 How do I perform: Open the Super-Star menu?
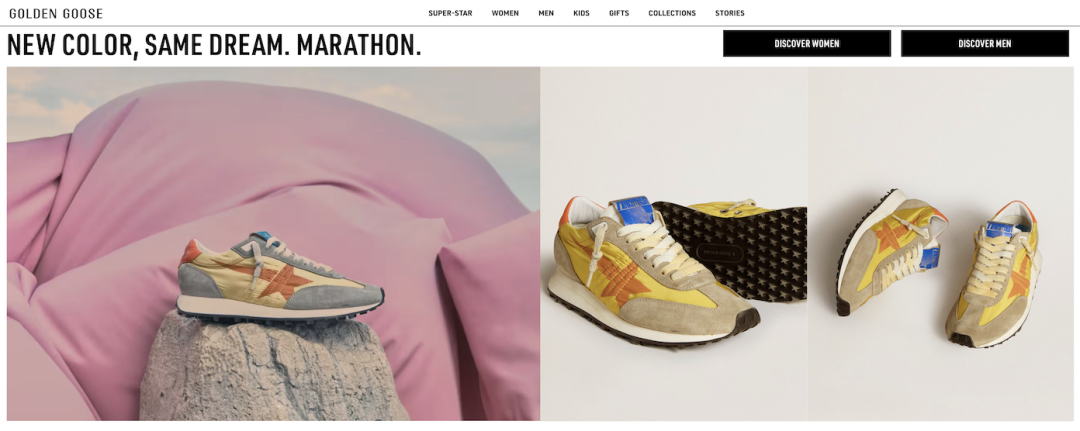(450, 13)
